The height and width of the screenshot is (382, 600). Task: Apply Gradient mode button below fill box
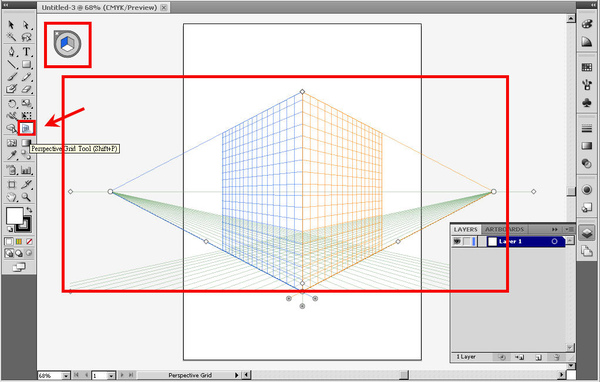(x=18, y=242)
